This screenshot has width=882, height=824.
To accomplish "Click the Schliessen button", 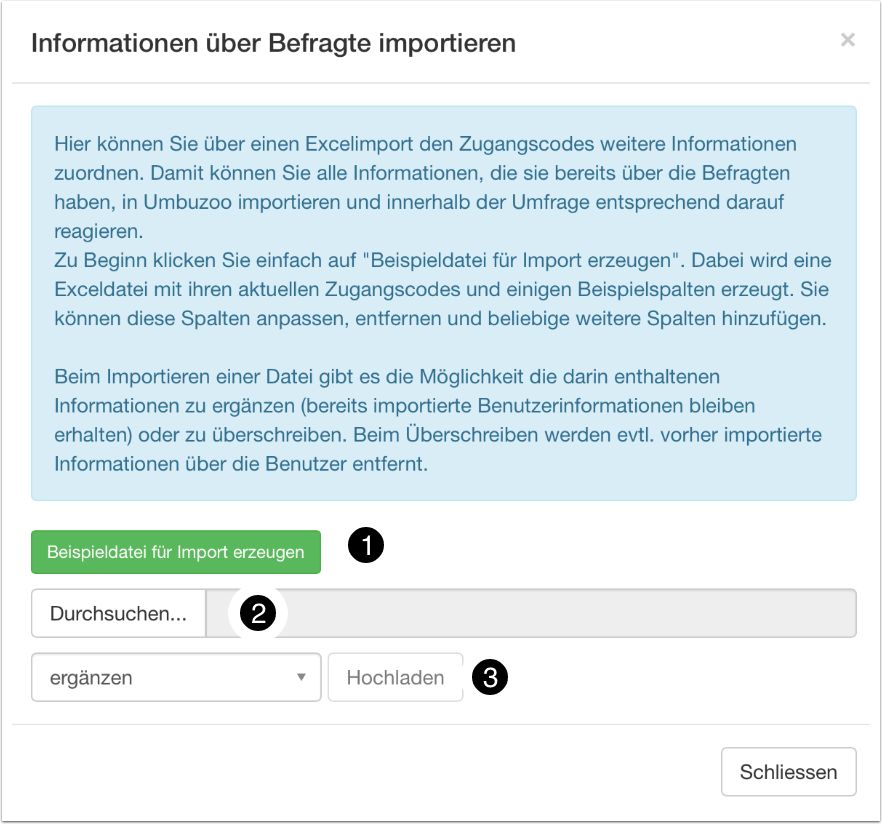I will (788, 772).
